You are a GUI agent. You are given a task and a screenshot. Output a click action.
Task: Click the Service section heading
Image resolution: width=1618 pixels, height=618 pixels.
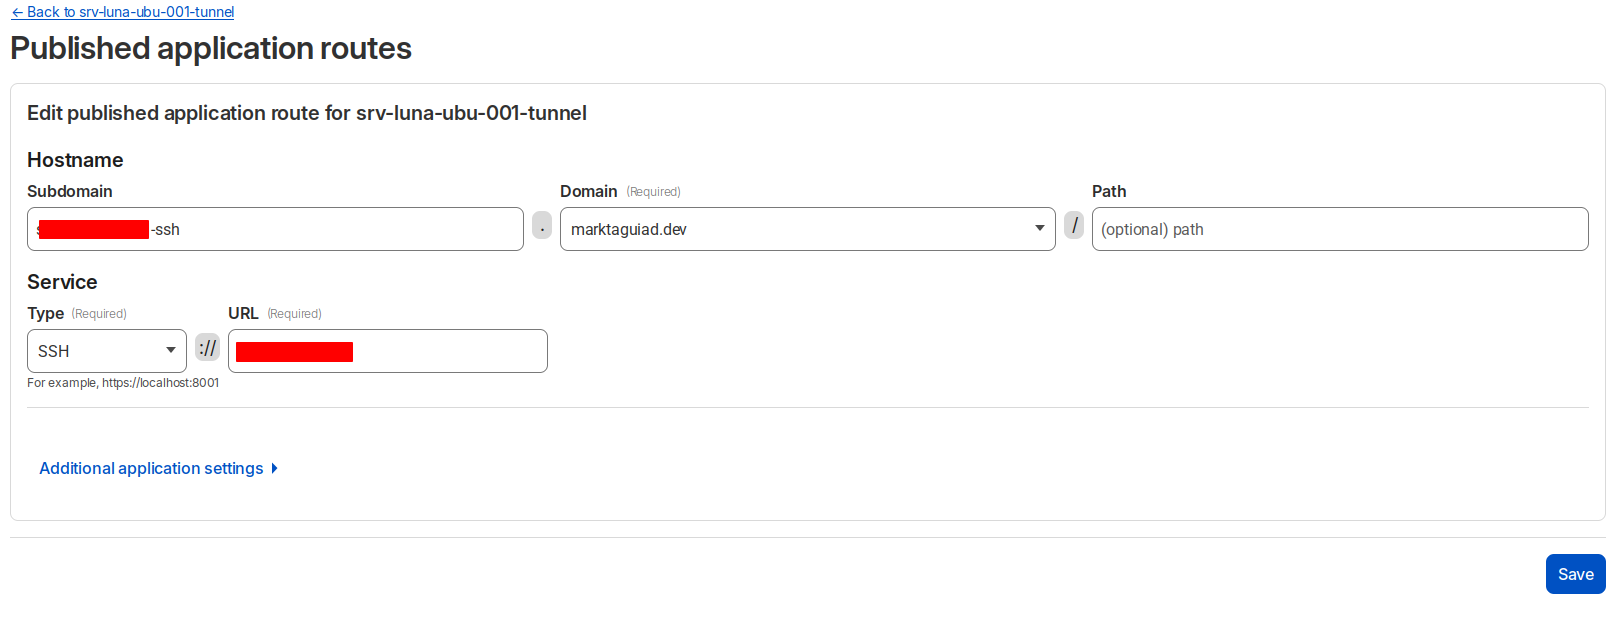click(62, 282)
